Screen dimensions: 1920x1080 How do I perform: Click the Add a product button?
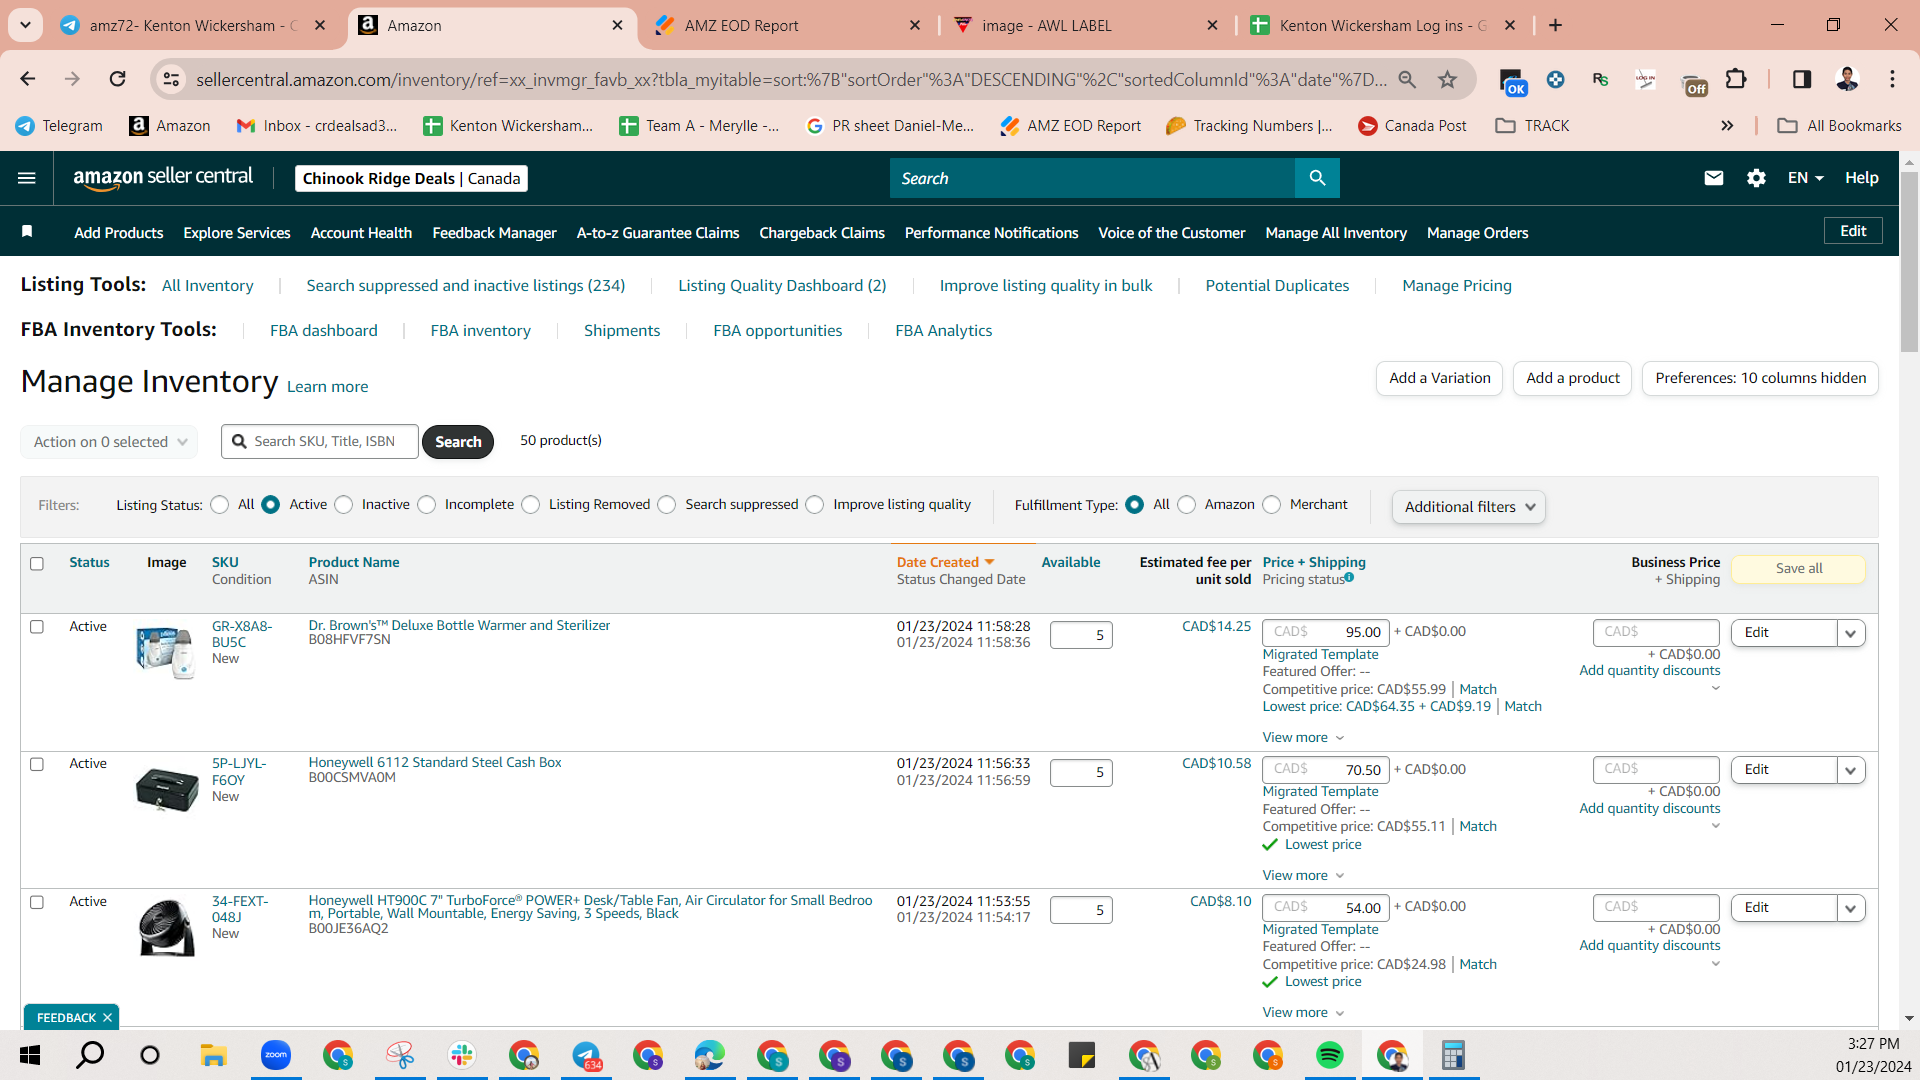point(1573,378)
